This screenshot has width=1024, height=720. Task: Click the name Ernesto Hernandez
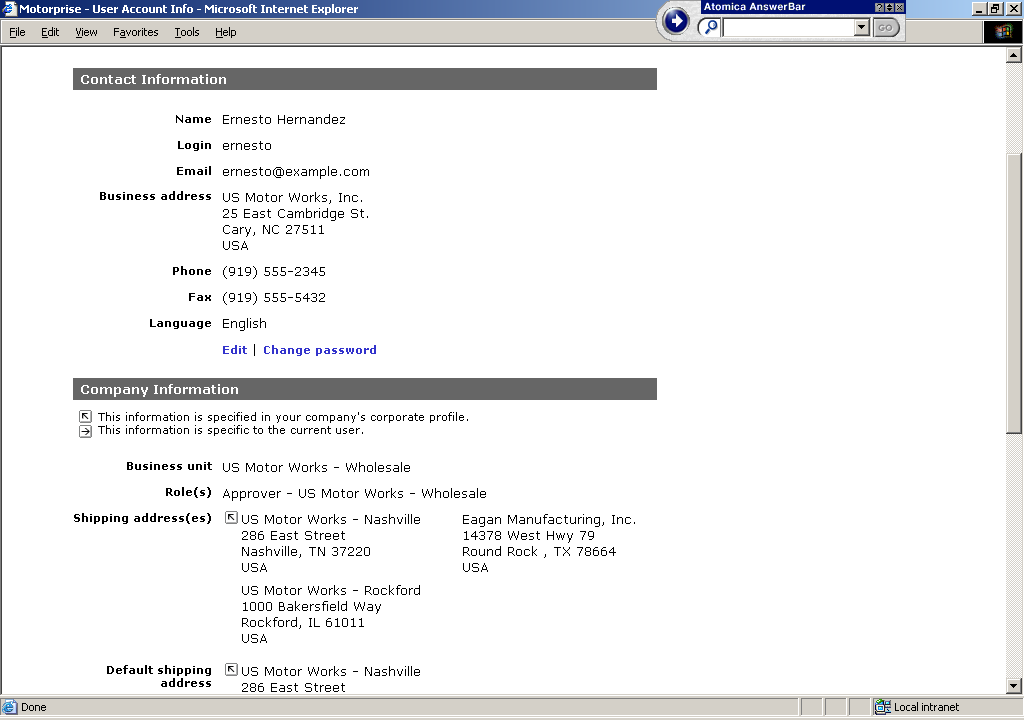[283, 120]
